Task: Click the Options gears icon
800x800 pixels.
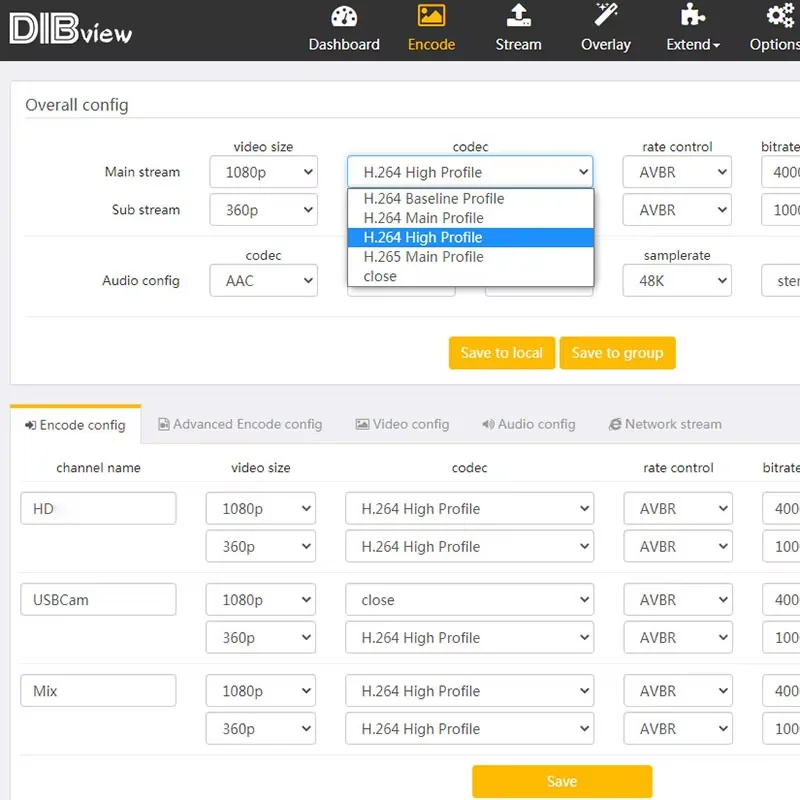Action: (x=780, y=16)
